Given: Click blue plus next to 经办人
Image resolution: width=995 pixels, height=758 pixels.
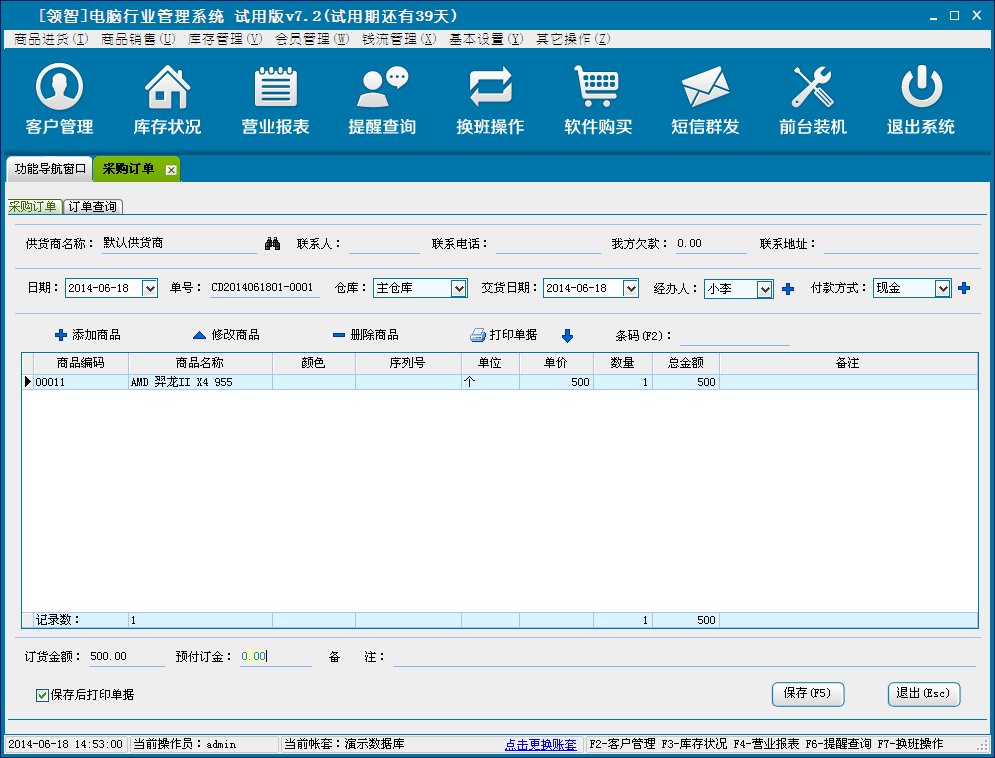Looking at the screenshot, I should (x=788, y=289).
